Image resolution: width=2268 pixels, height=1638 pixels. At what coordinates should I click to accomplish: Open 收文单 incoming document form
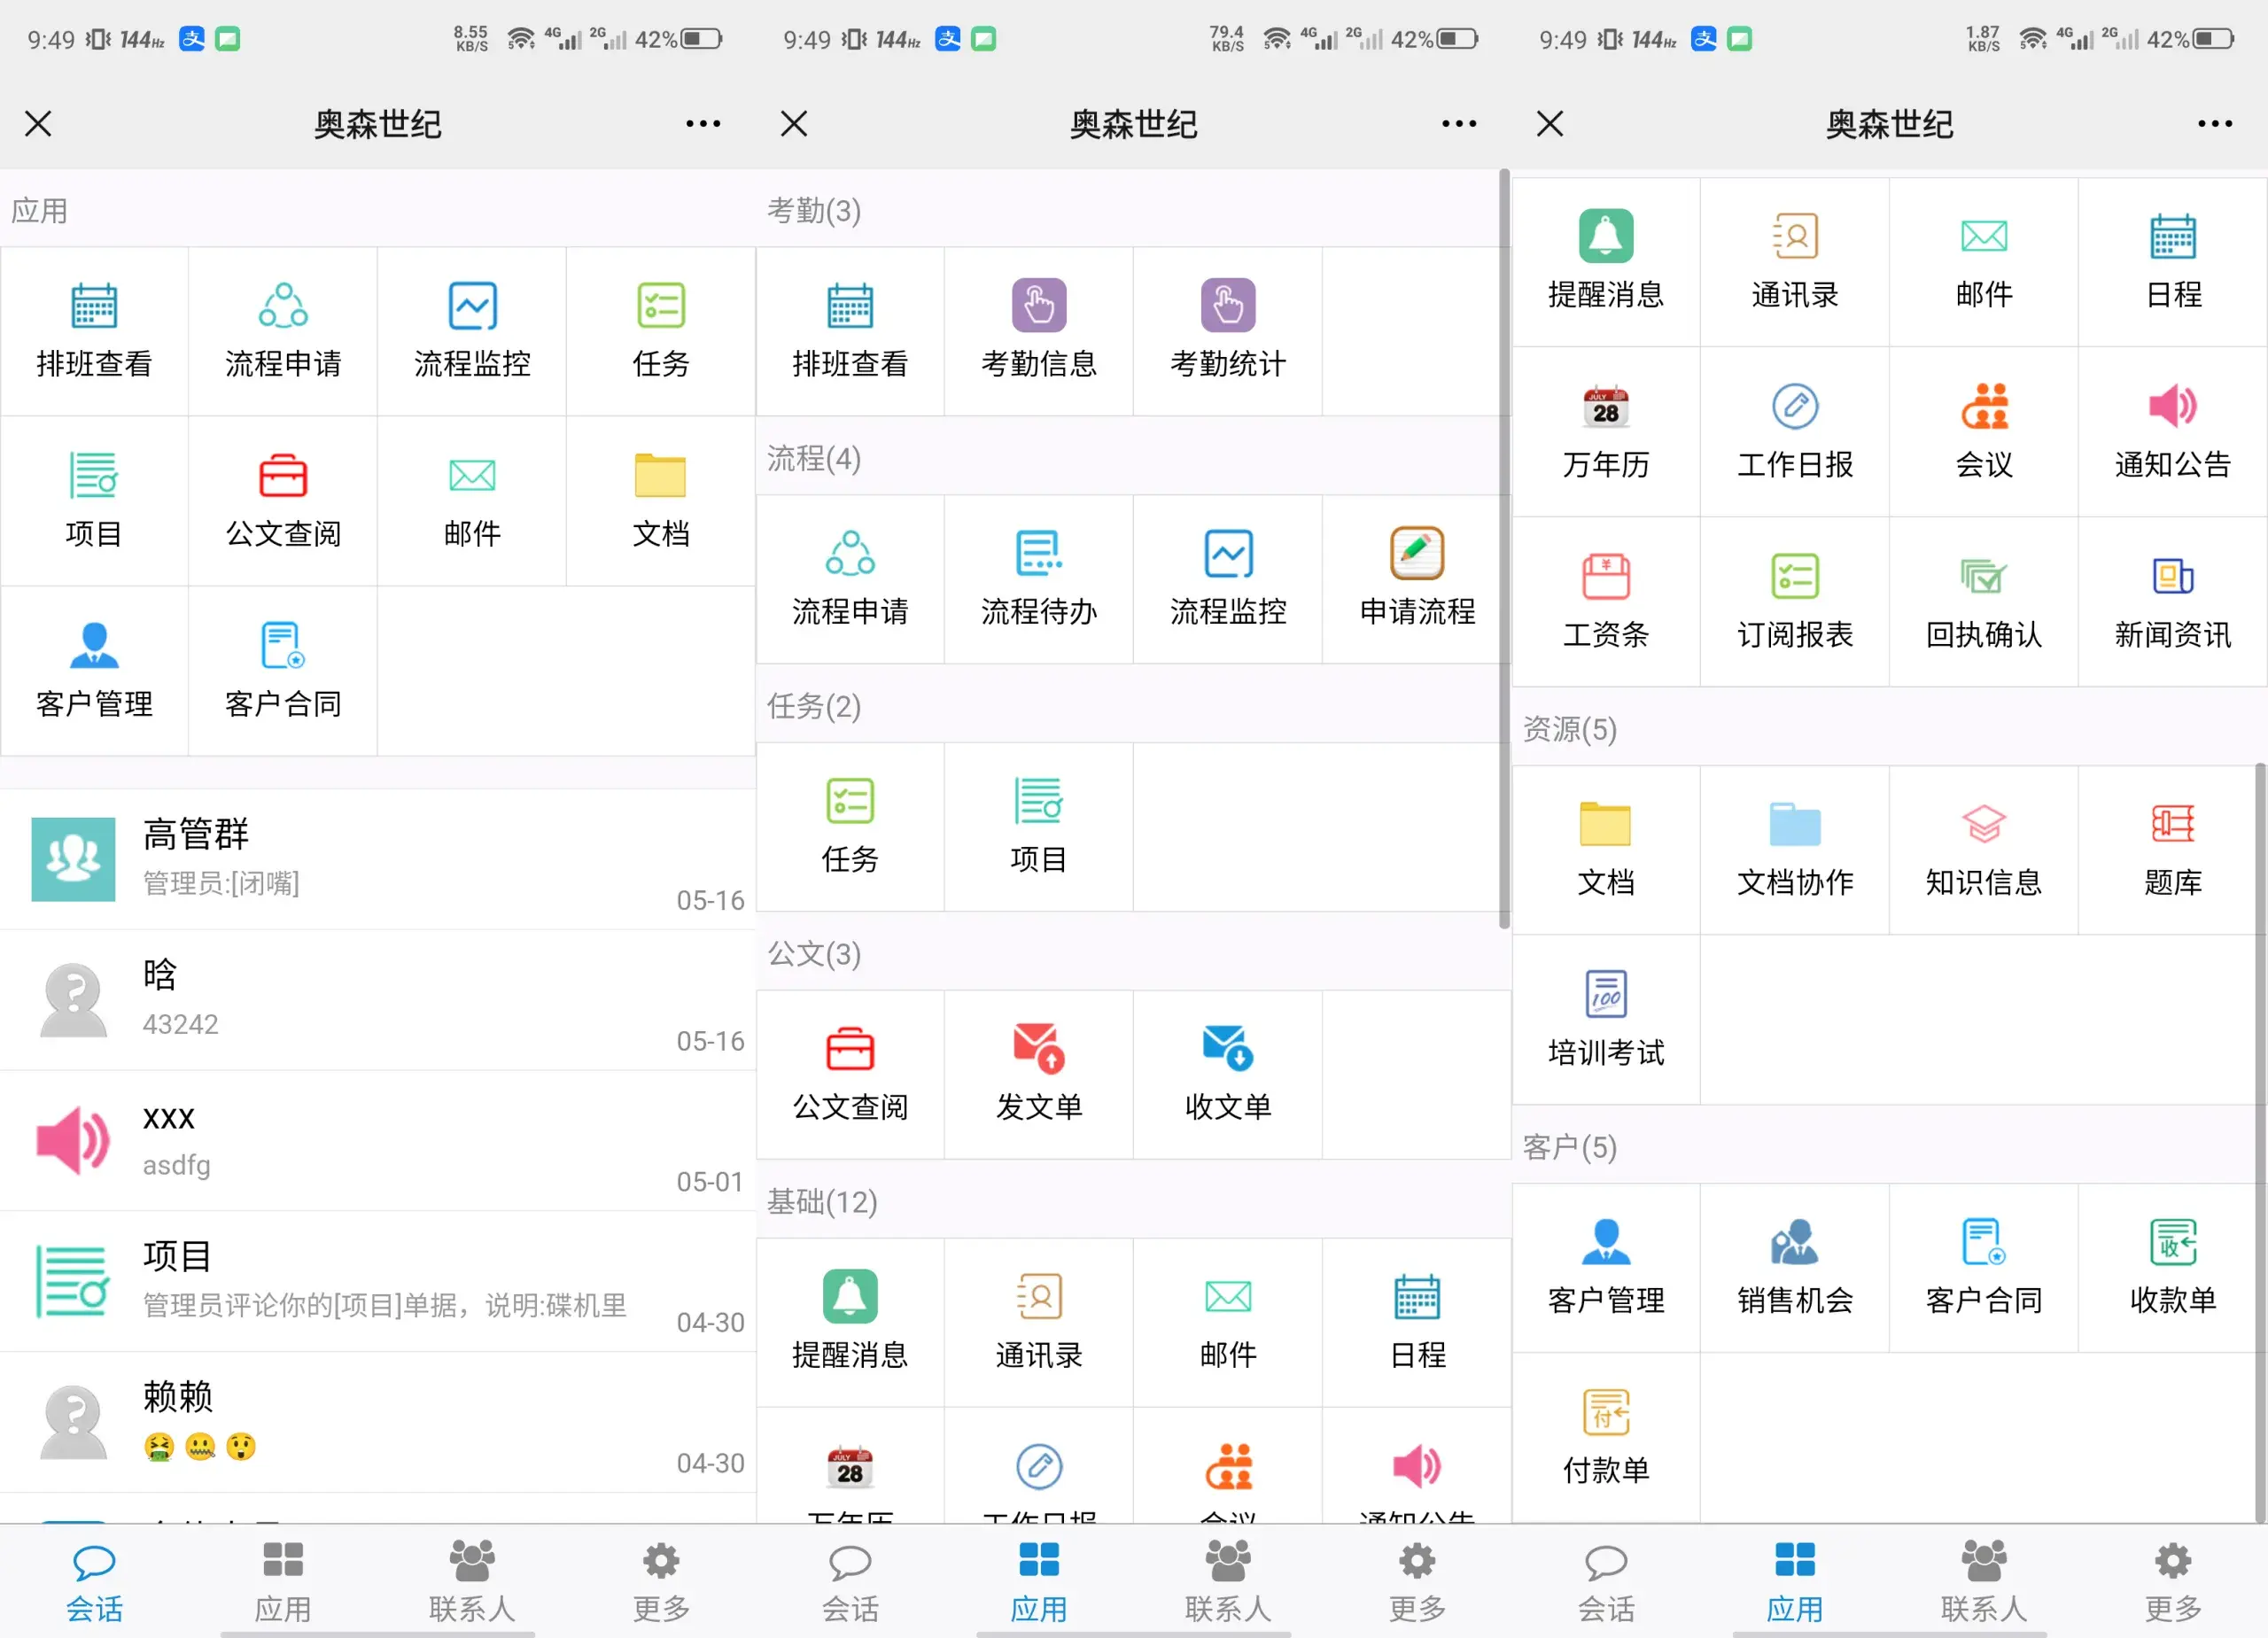[x=1227, y=1075]
